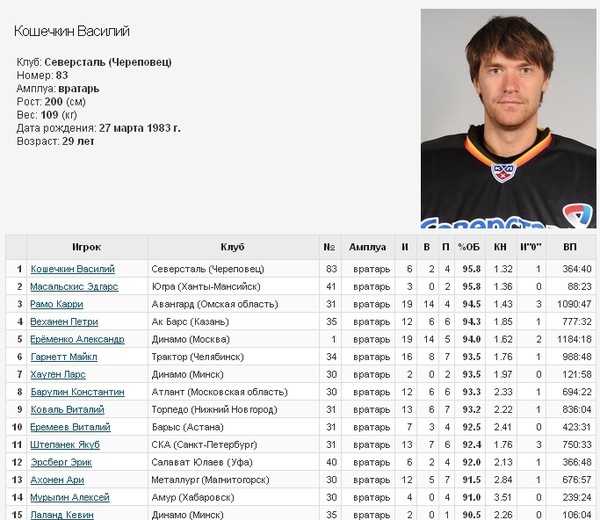Open Масальскис Эдгарс player link

(74, 287)
